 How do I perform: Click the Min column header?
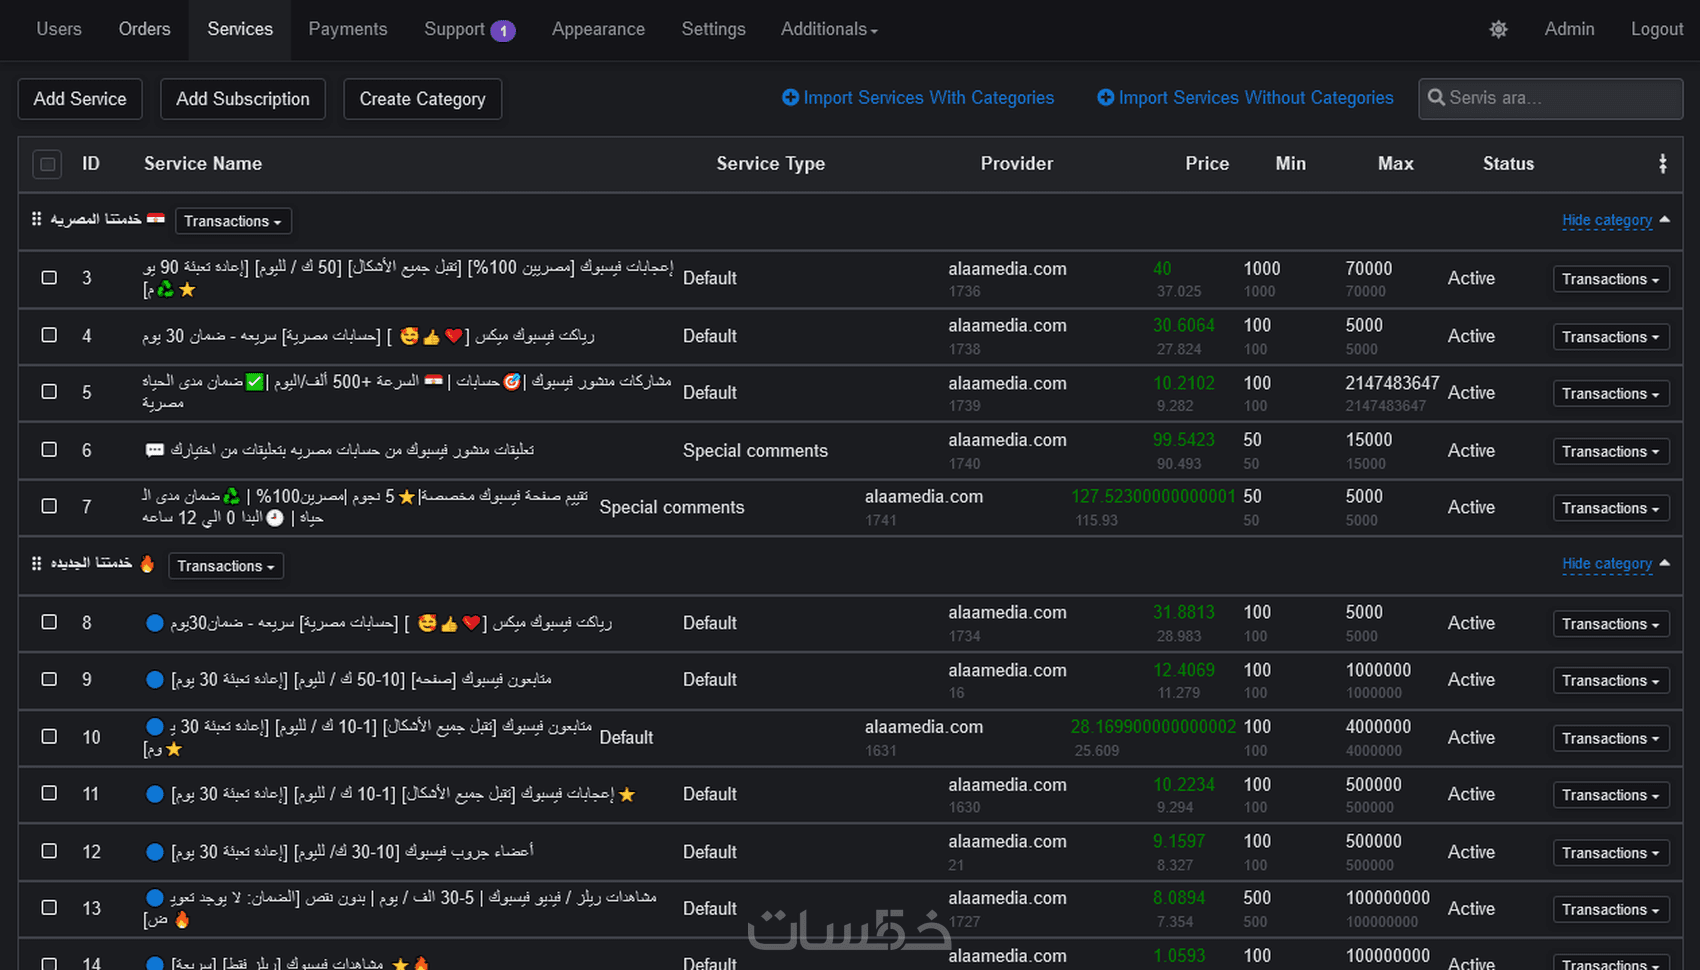(x=1290, y=163)
